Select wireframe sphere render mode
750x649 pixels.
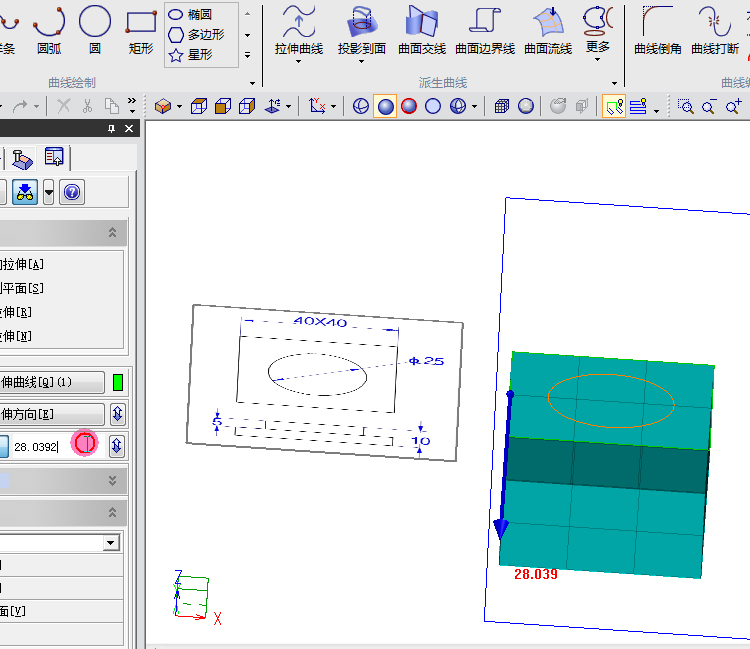coord(361,106)
